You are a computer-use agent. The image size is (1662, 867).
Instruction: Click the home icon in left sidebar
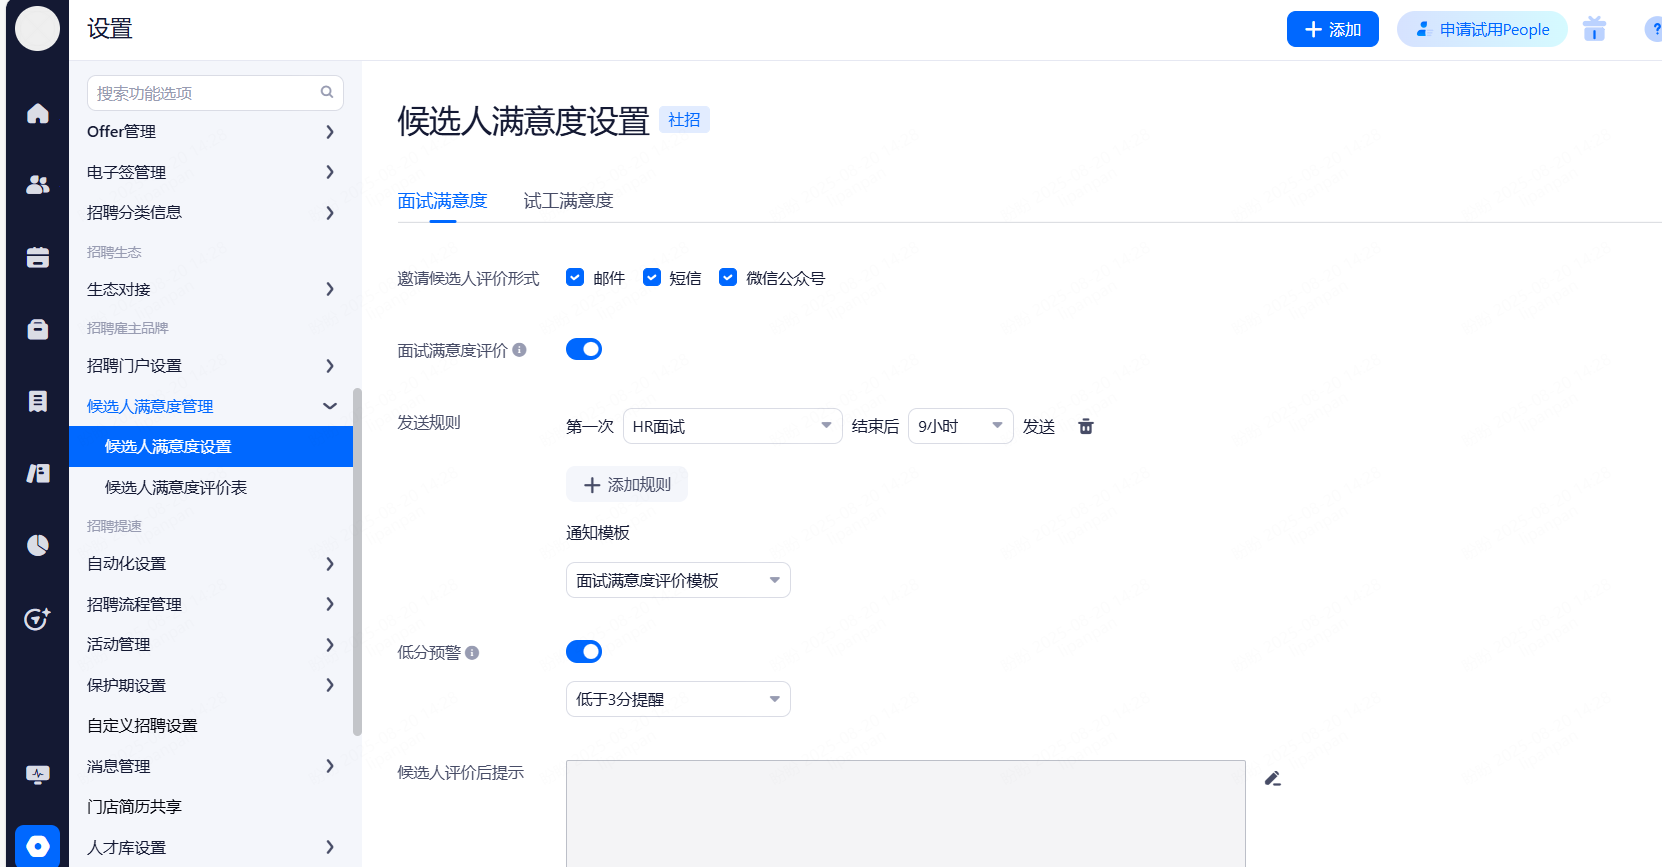point(38,114)
